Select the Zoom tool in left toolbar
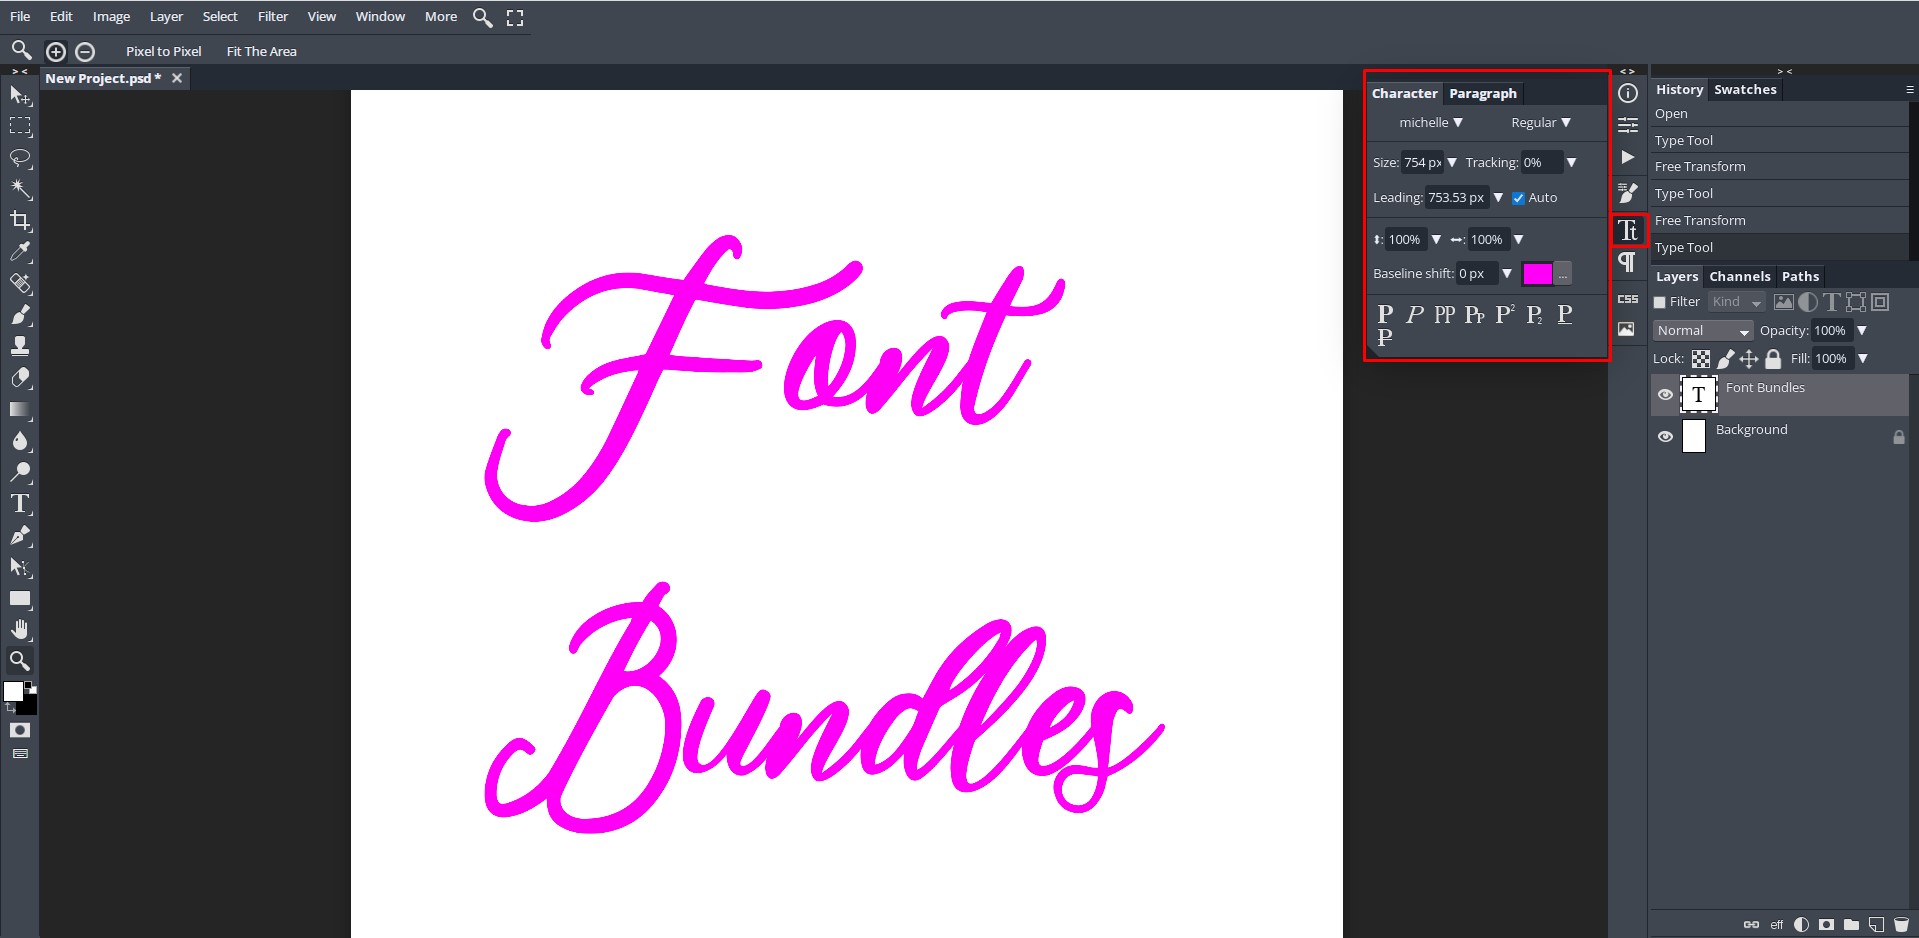Screen dimensions: 1919x938 point(20,661)
